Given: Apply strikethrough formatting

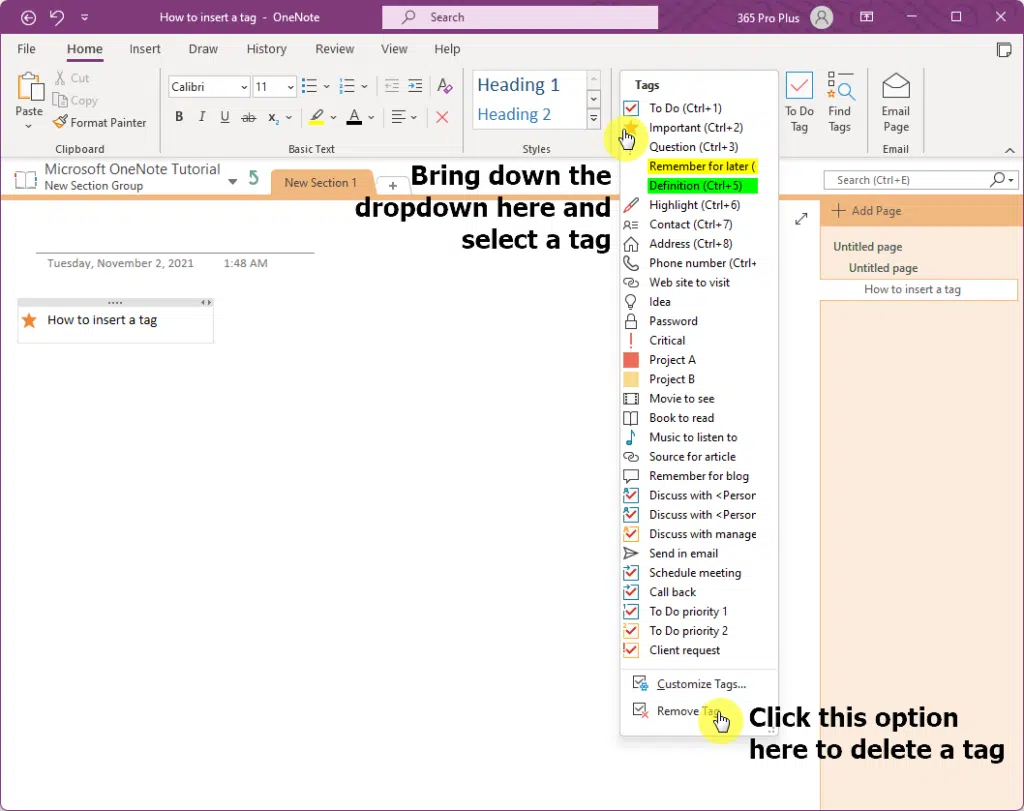Looking at the screenshot, I should pyautogui.click(x=249, y=118).
